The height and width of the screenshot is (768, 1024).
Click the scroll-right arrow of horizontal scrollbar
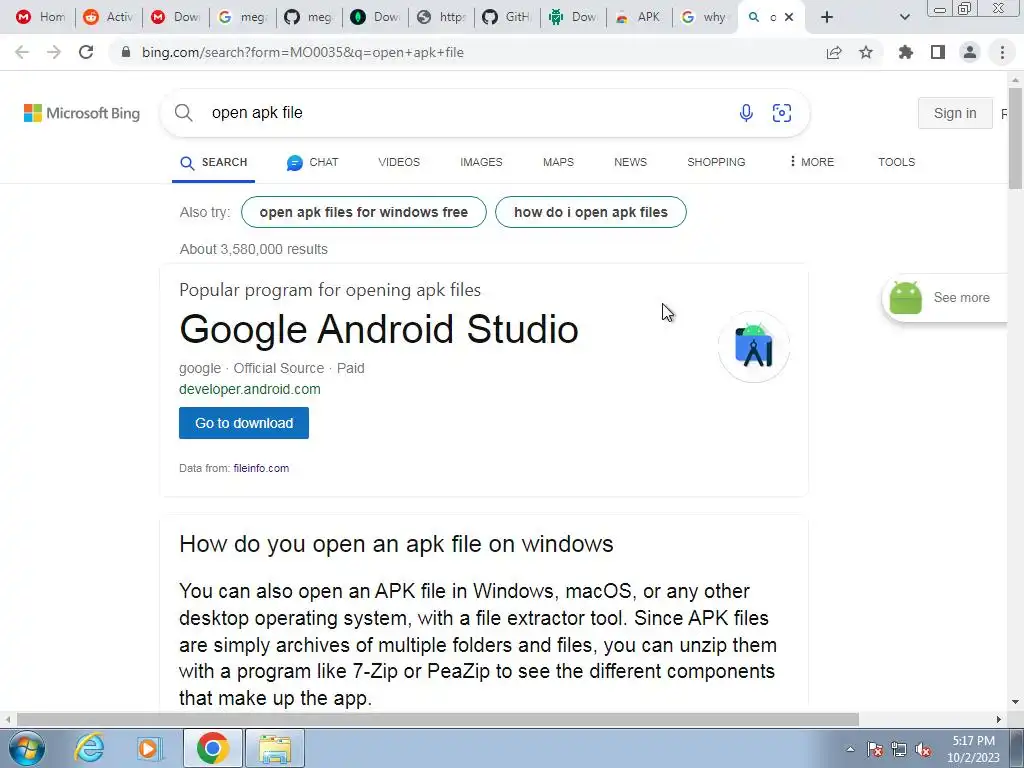[x=999, y=719]
